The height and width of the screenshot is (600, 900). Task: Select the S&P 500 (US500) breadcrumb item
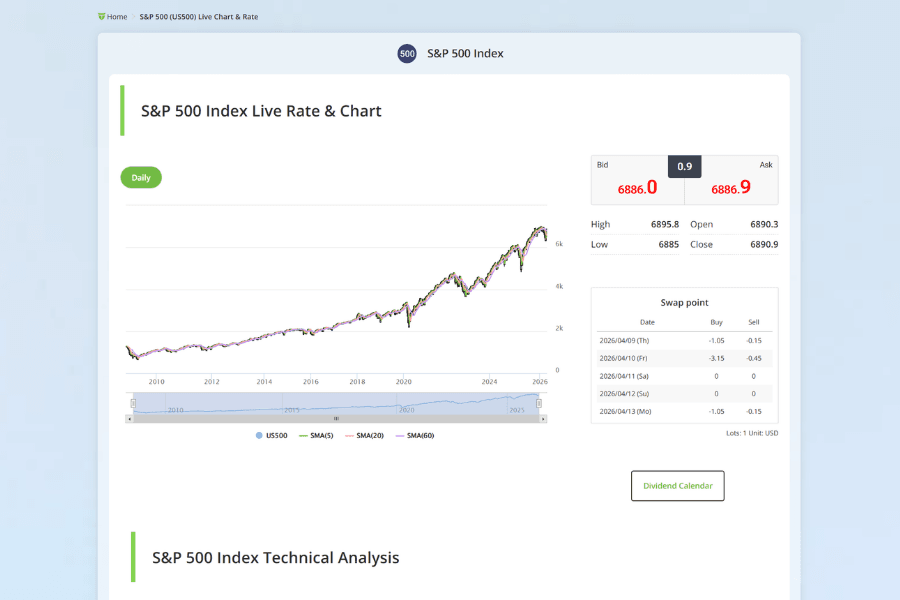click(197, 16)
